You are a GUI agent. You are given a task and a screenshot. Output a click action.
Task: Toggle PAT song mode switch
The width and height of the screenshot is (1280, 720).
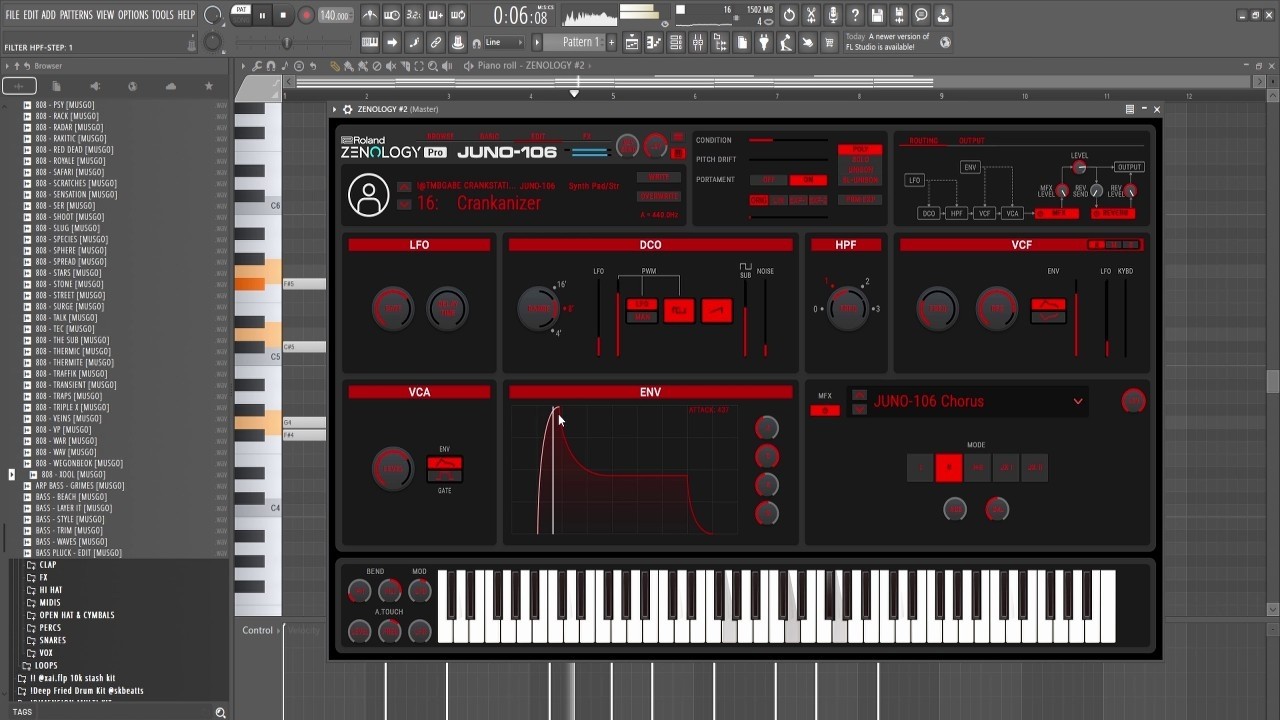pos(241,14)
